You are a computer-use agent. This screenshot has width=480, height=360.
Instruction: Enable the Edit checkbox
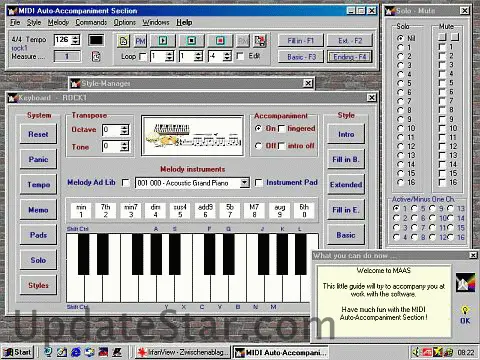tap(240, 56)
